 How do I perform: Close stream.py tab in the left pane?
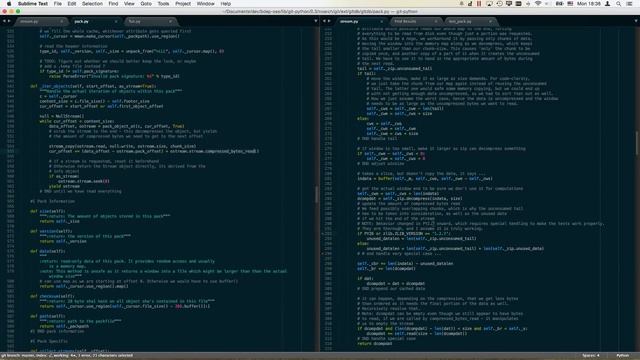[x=62, y=21]
